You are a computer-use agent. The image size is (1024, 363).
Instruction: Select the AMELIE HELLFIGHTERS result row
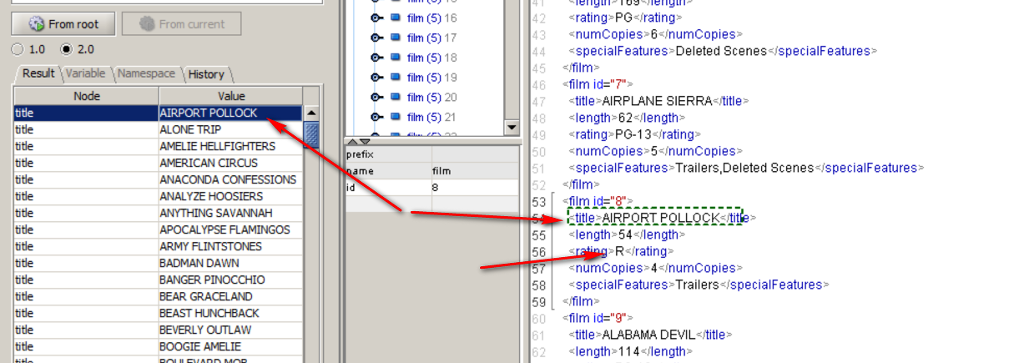159,146
